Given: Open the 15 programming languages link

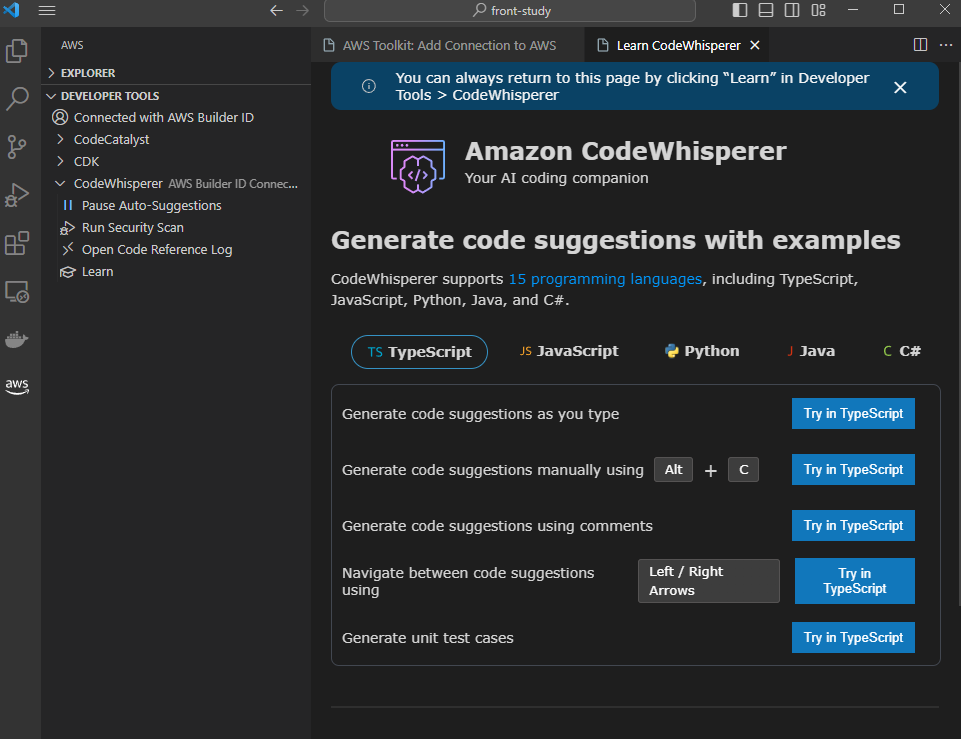Looking at the screenshot, I should point(605,279).
